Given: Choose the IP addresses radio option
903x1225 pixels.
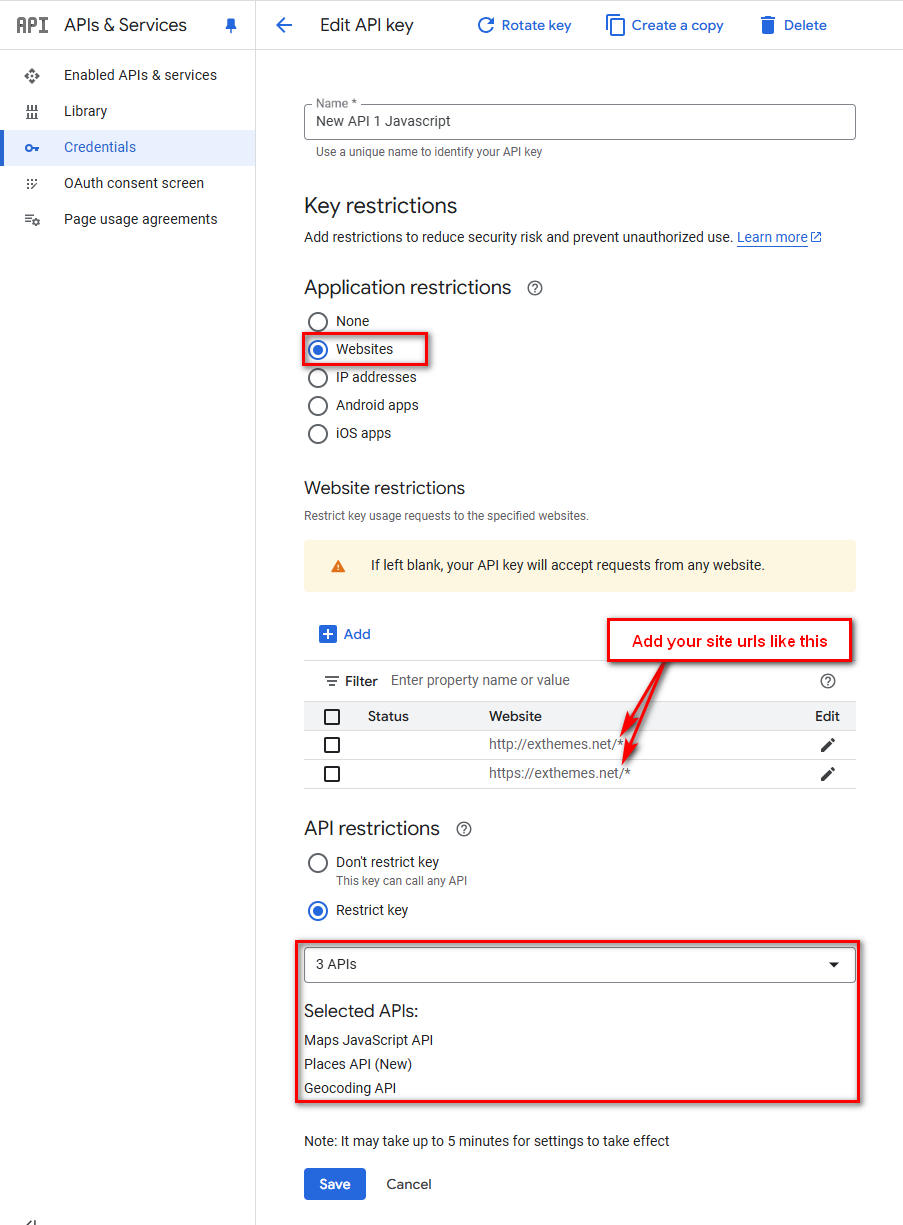Looking at the screenshot, I should point(318,378).
